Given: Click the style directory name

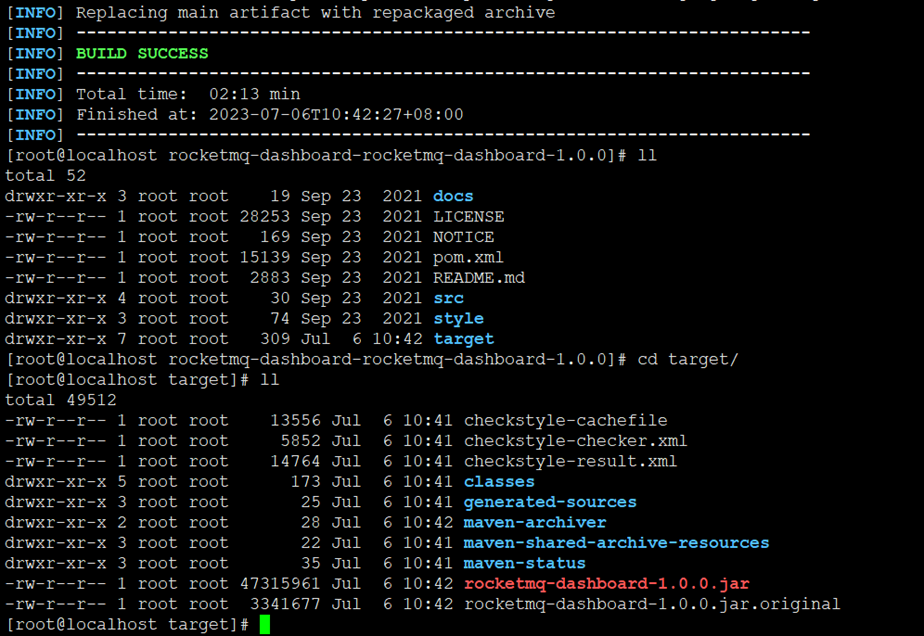Looking at the screenshot, I should (458, 319).
